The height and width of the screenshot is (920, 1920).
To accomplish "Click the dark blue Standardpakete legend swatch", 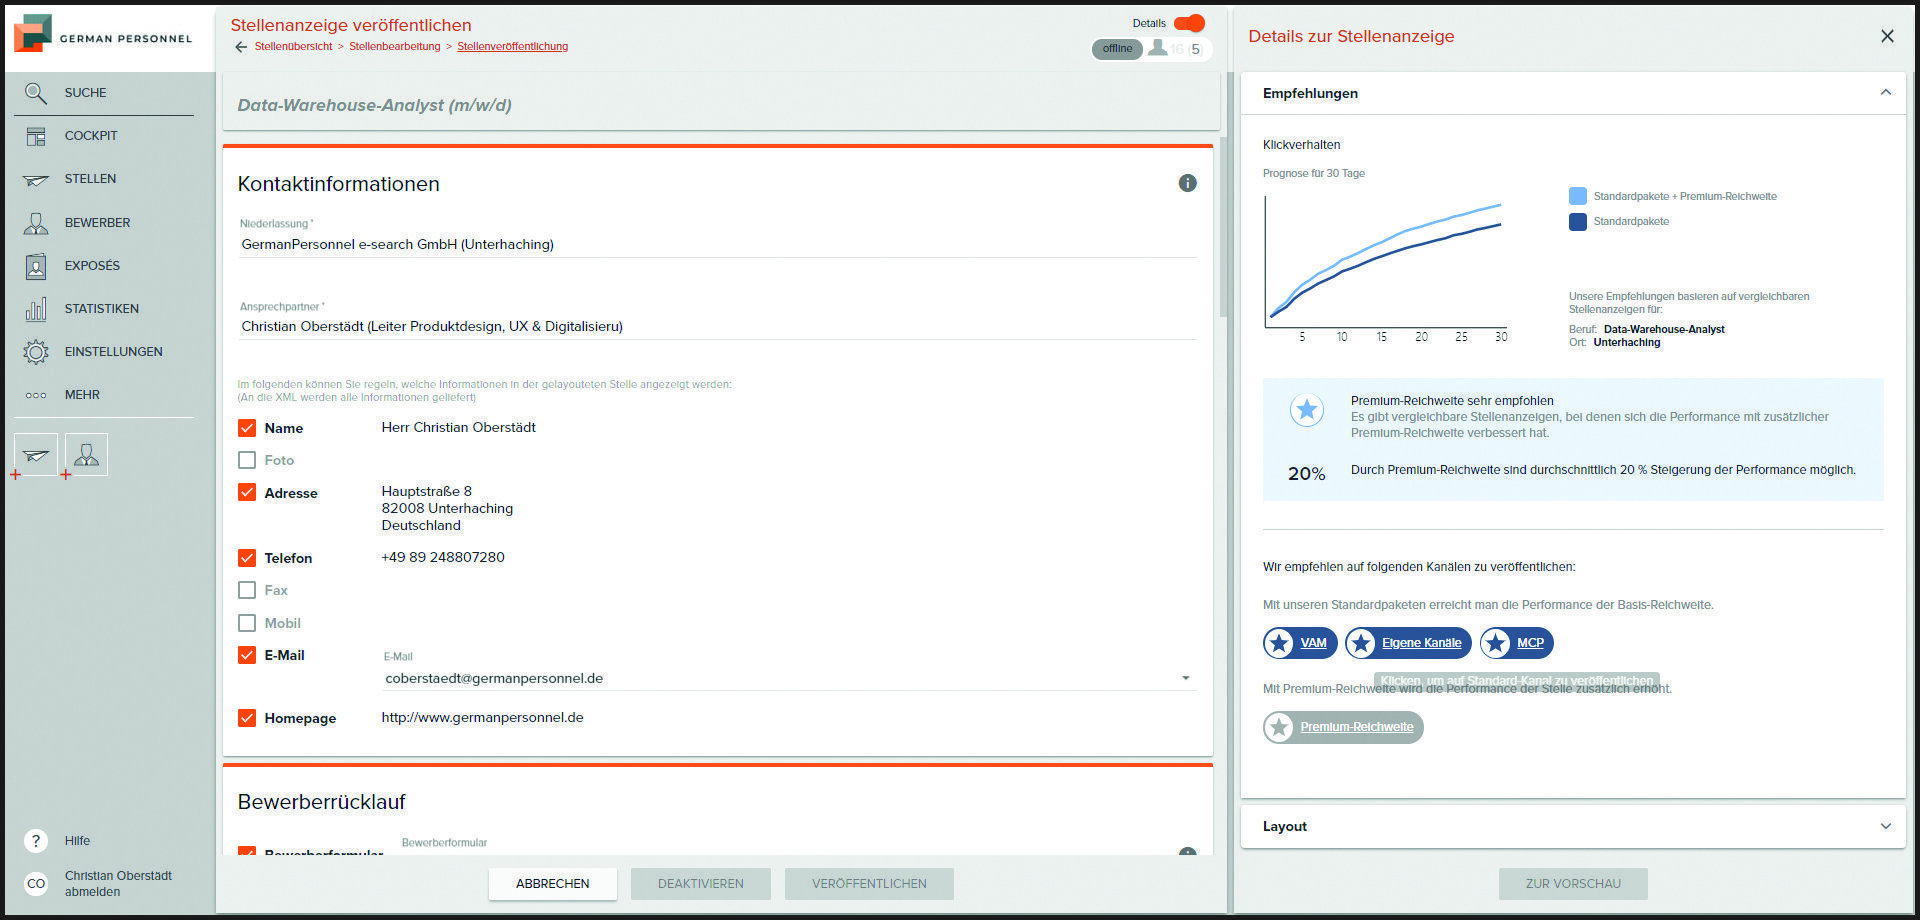I will [1578, 222].
